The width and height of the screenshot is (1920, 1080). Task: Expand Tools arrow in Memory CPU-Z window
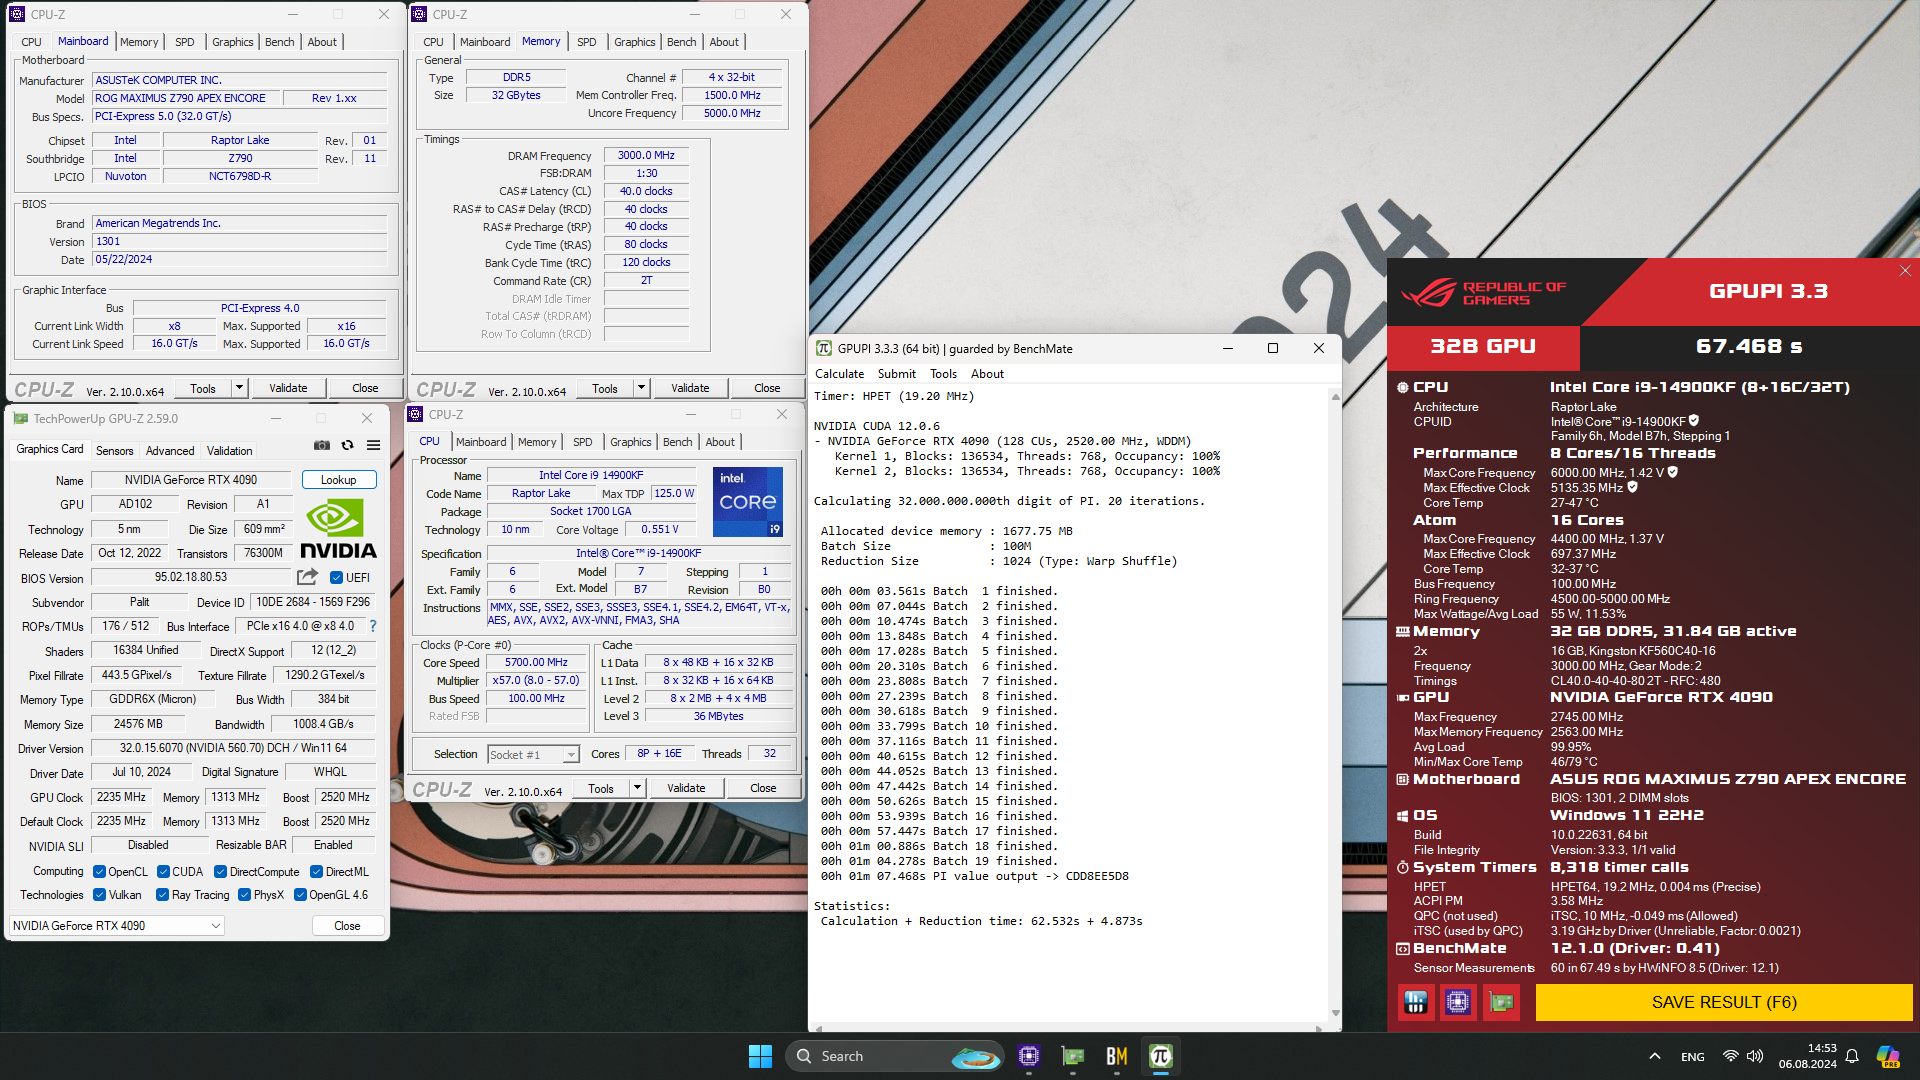coord(641,388)
